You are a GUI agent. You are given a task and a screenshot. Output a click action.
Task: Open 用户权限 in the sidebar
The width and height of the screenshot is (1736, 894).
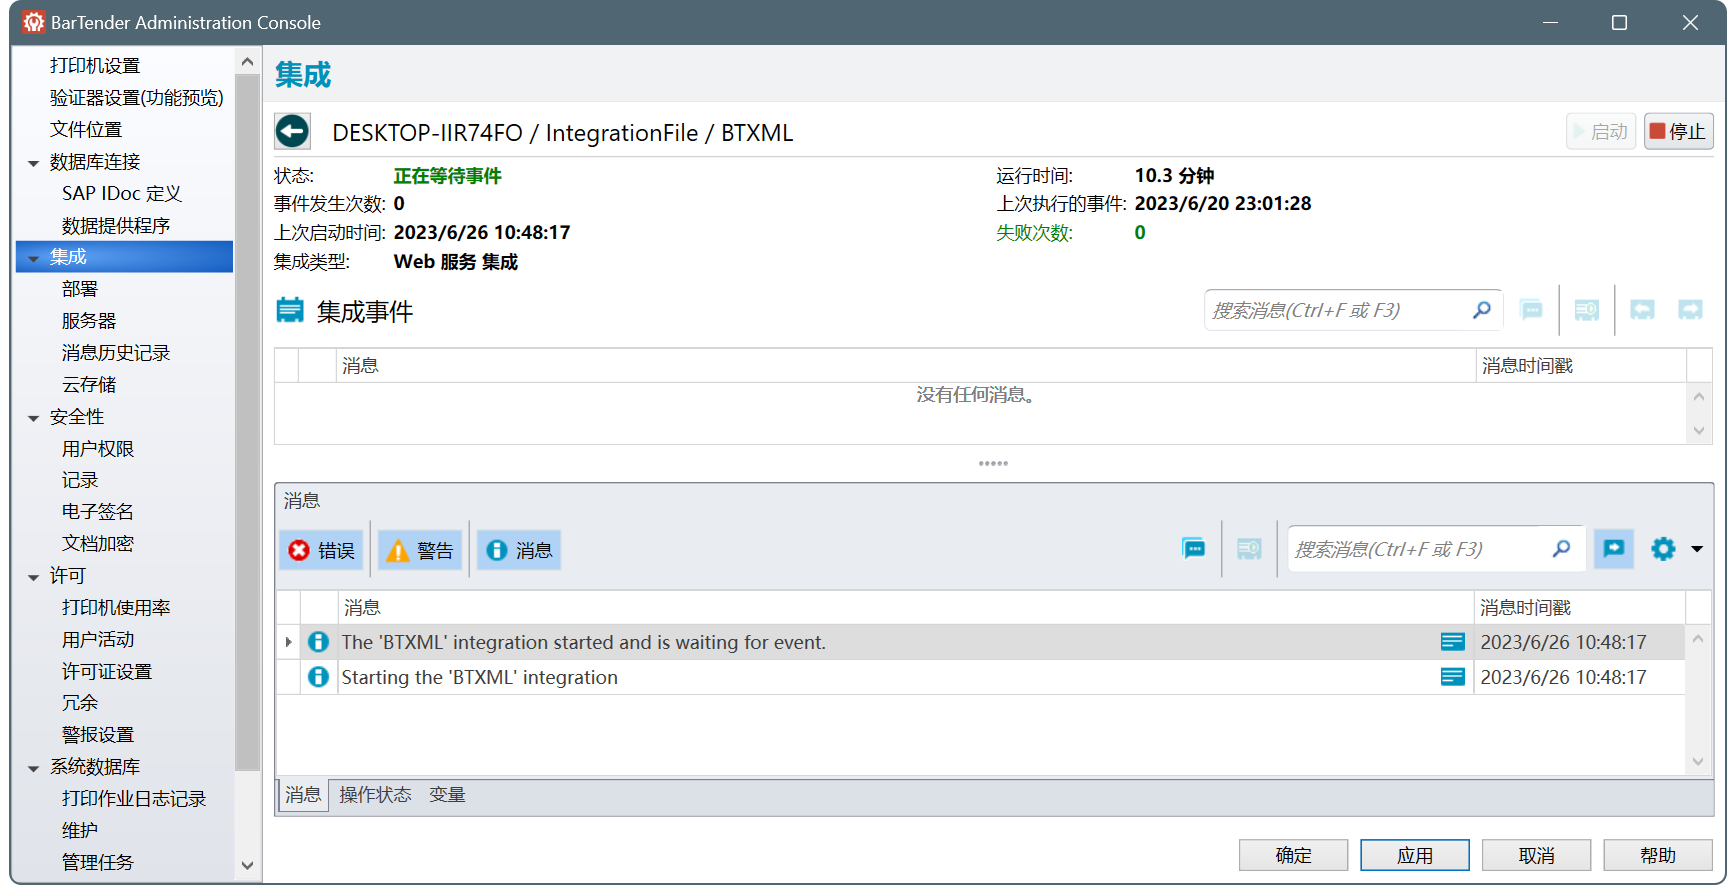(x=98, y=449)
